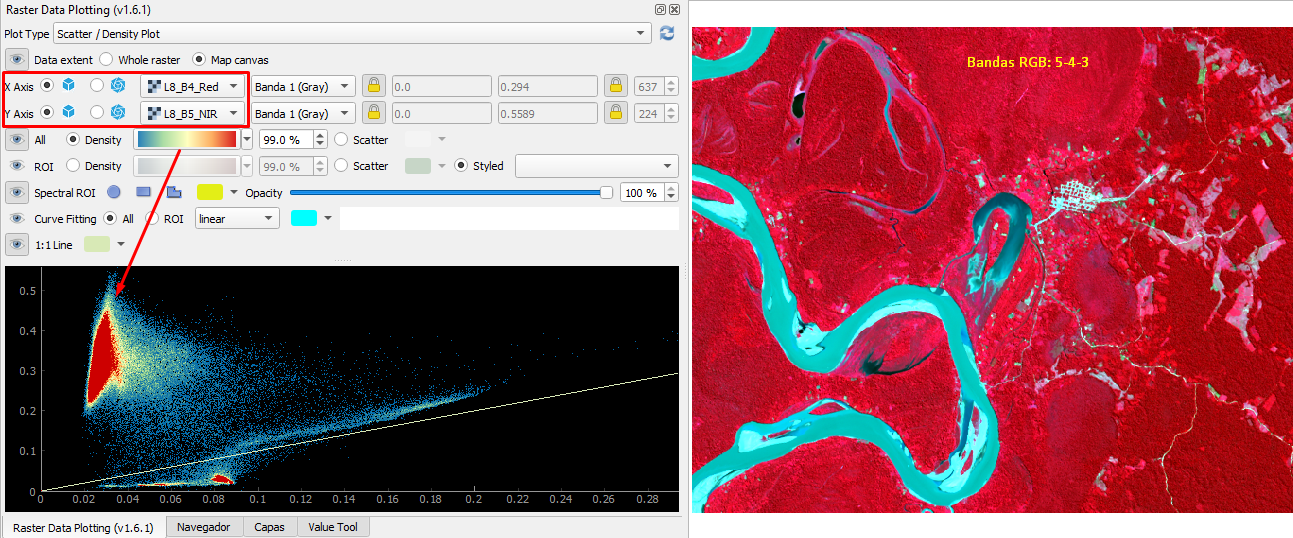Select Scatter radio in ROI row
Screen dimensions: 1293x538
341,166
